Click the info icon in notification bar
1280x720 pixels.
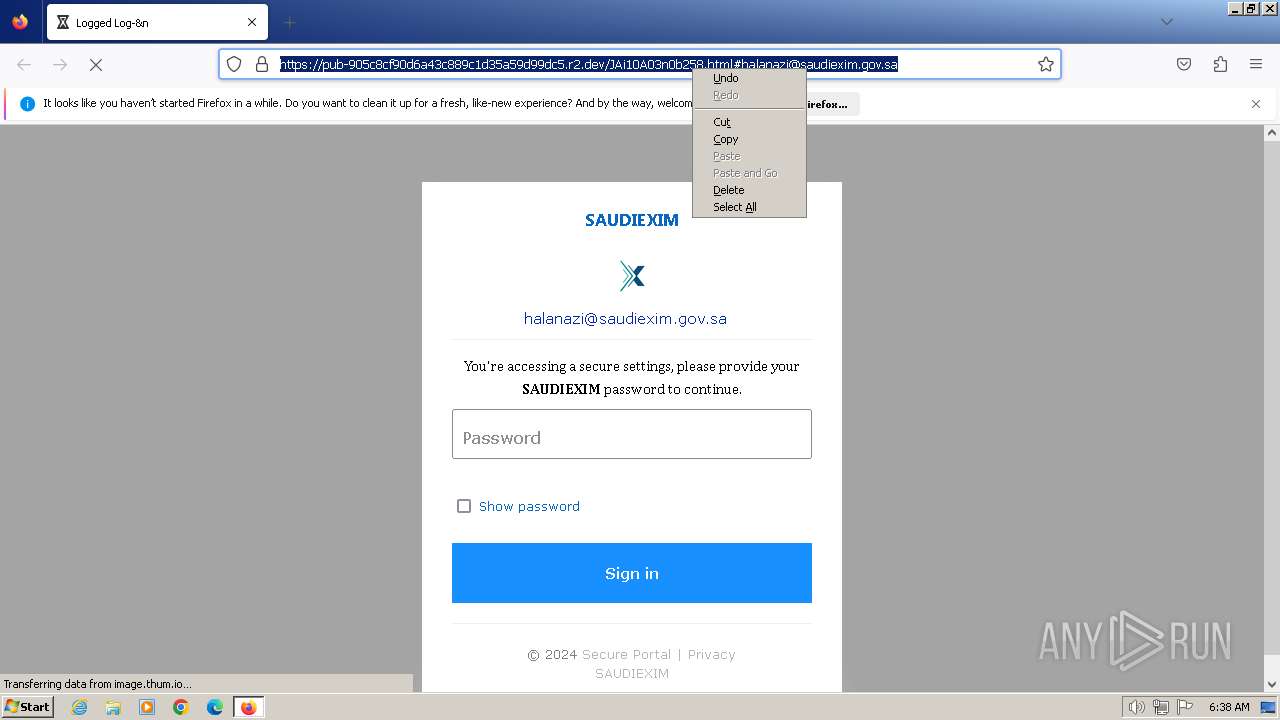[27, 104]
